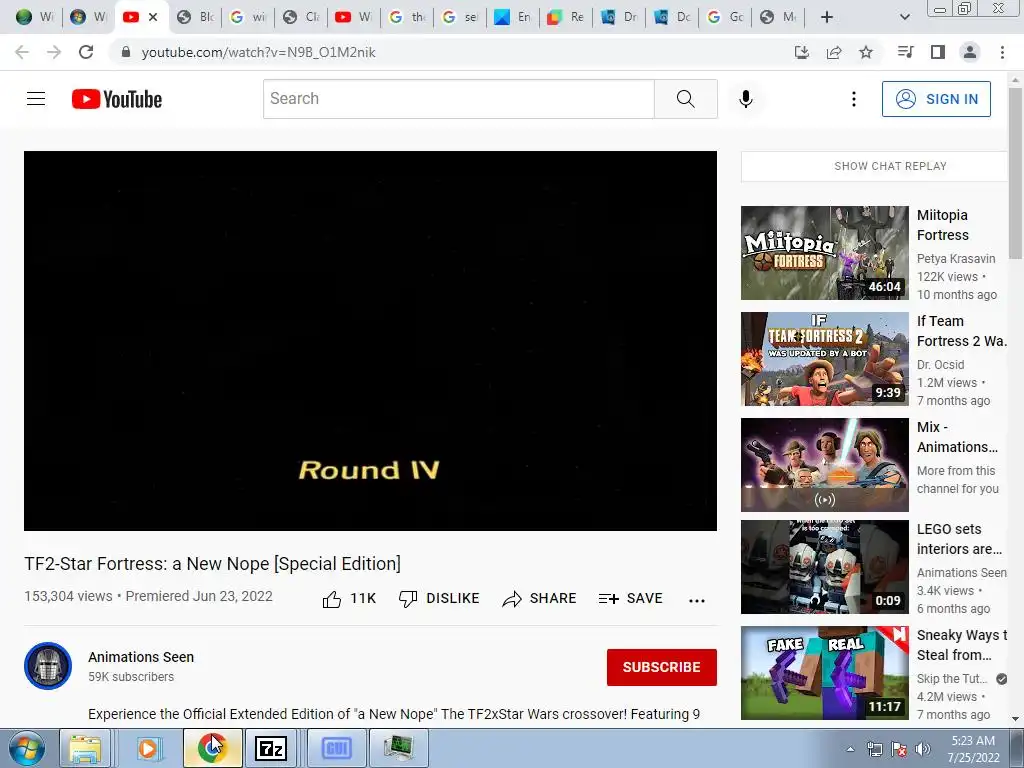1024x768 pixels.
Task: Open the SHARE dialog
Action: (x=539, y=598)
